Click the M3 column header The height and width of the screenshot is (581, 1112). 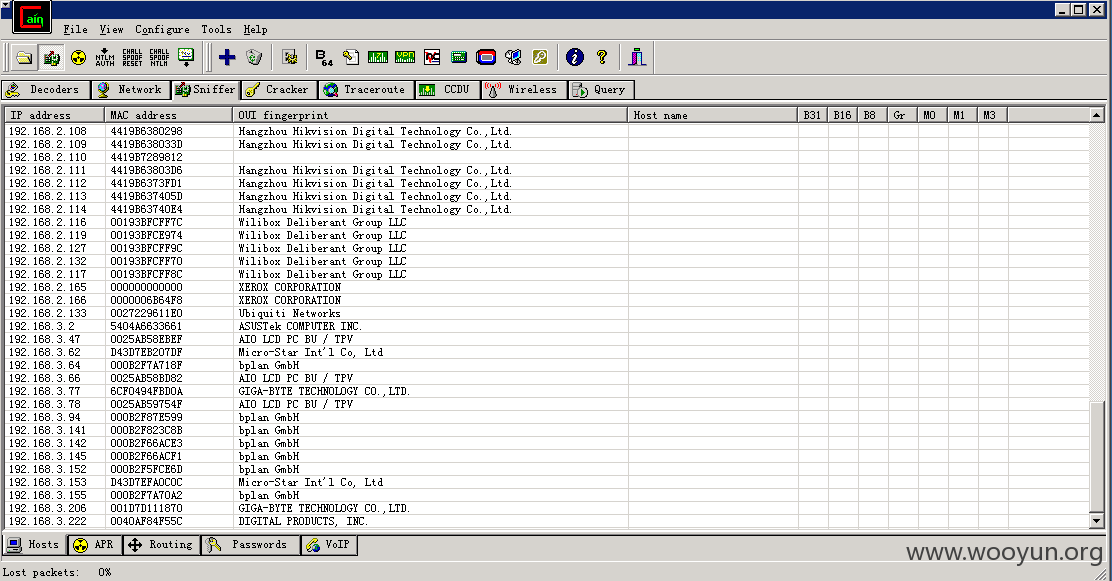992,115
